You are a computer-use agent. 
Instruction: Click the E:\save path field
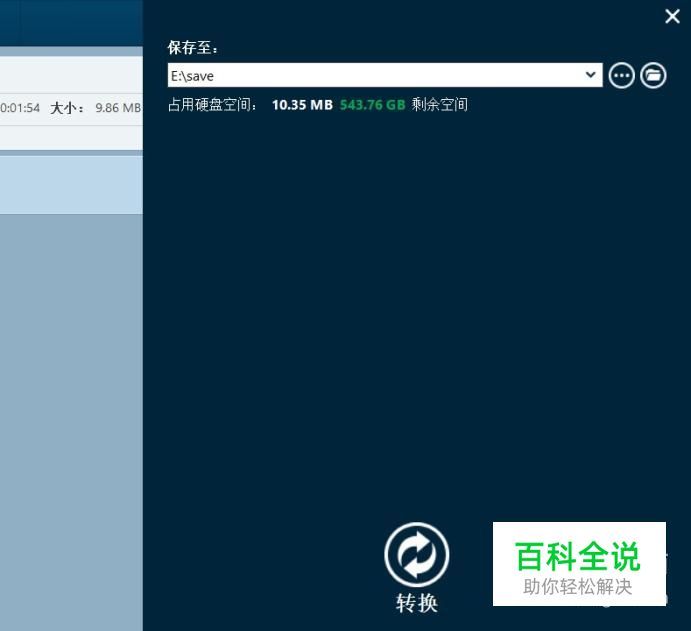[x=385, y=75]
